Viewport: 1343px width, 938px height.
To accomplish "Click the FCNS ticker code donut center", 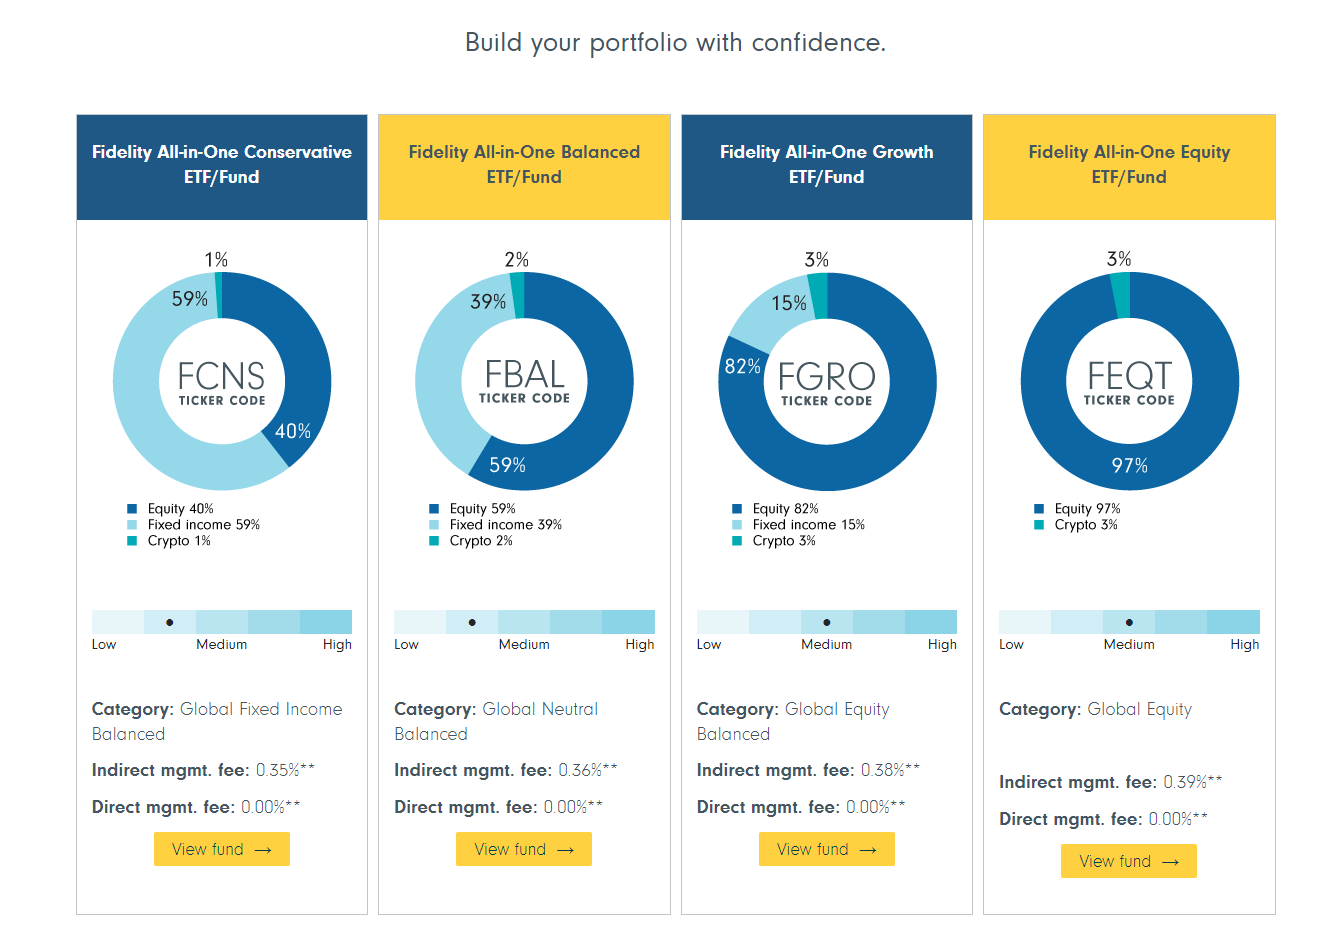I will 222,382.
